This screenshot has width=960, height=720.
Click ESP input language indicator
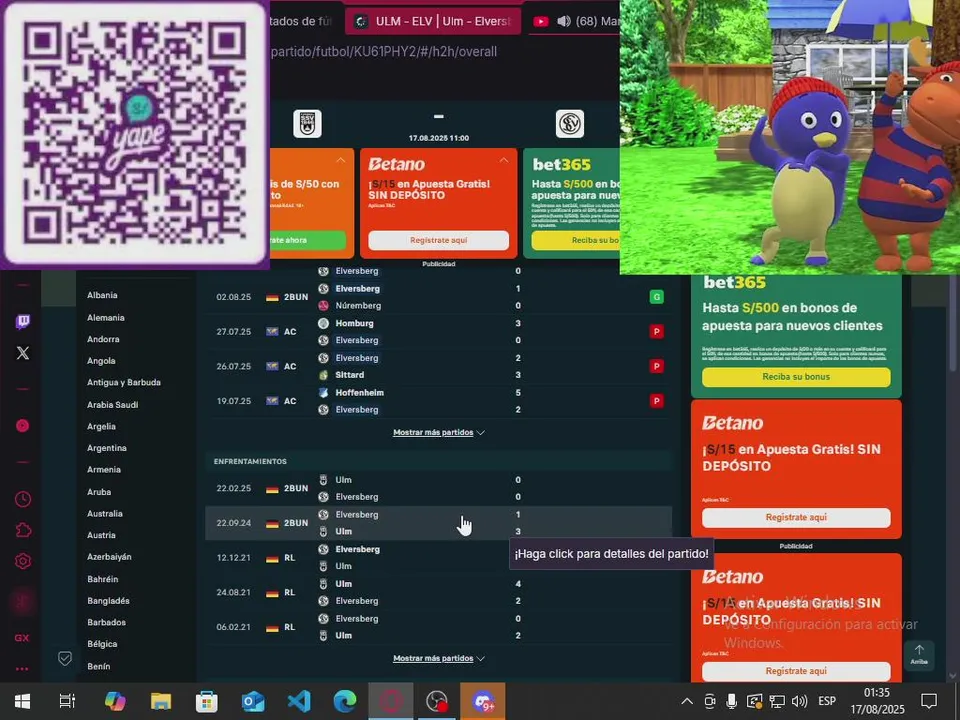(827, 701)
